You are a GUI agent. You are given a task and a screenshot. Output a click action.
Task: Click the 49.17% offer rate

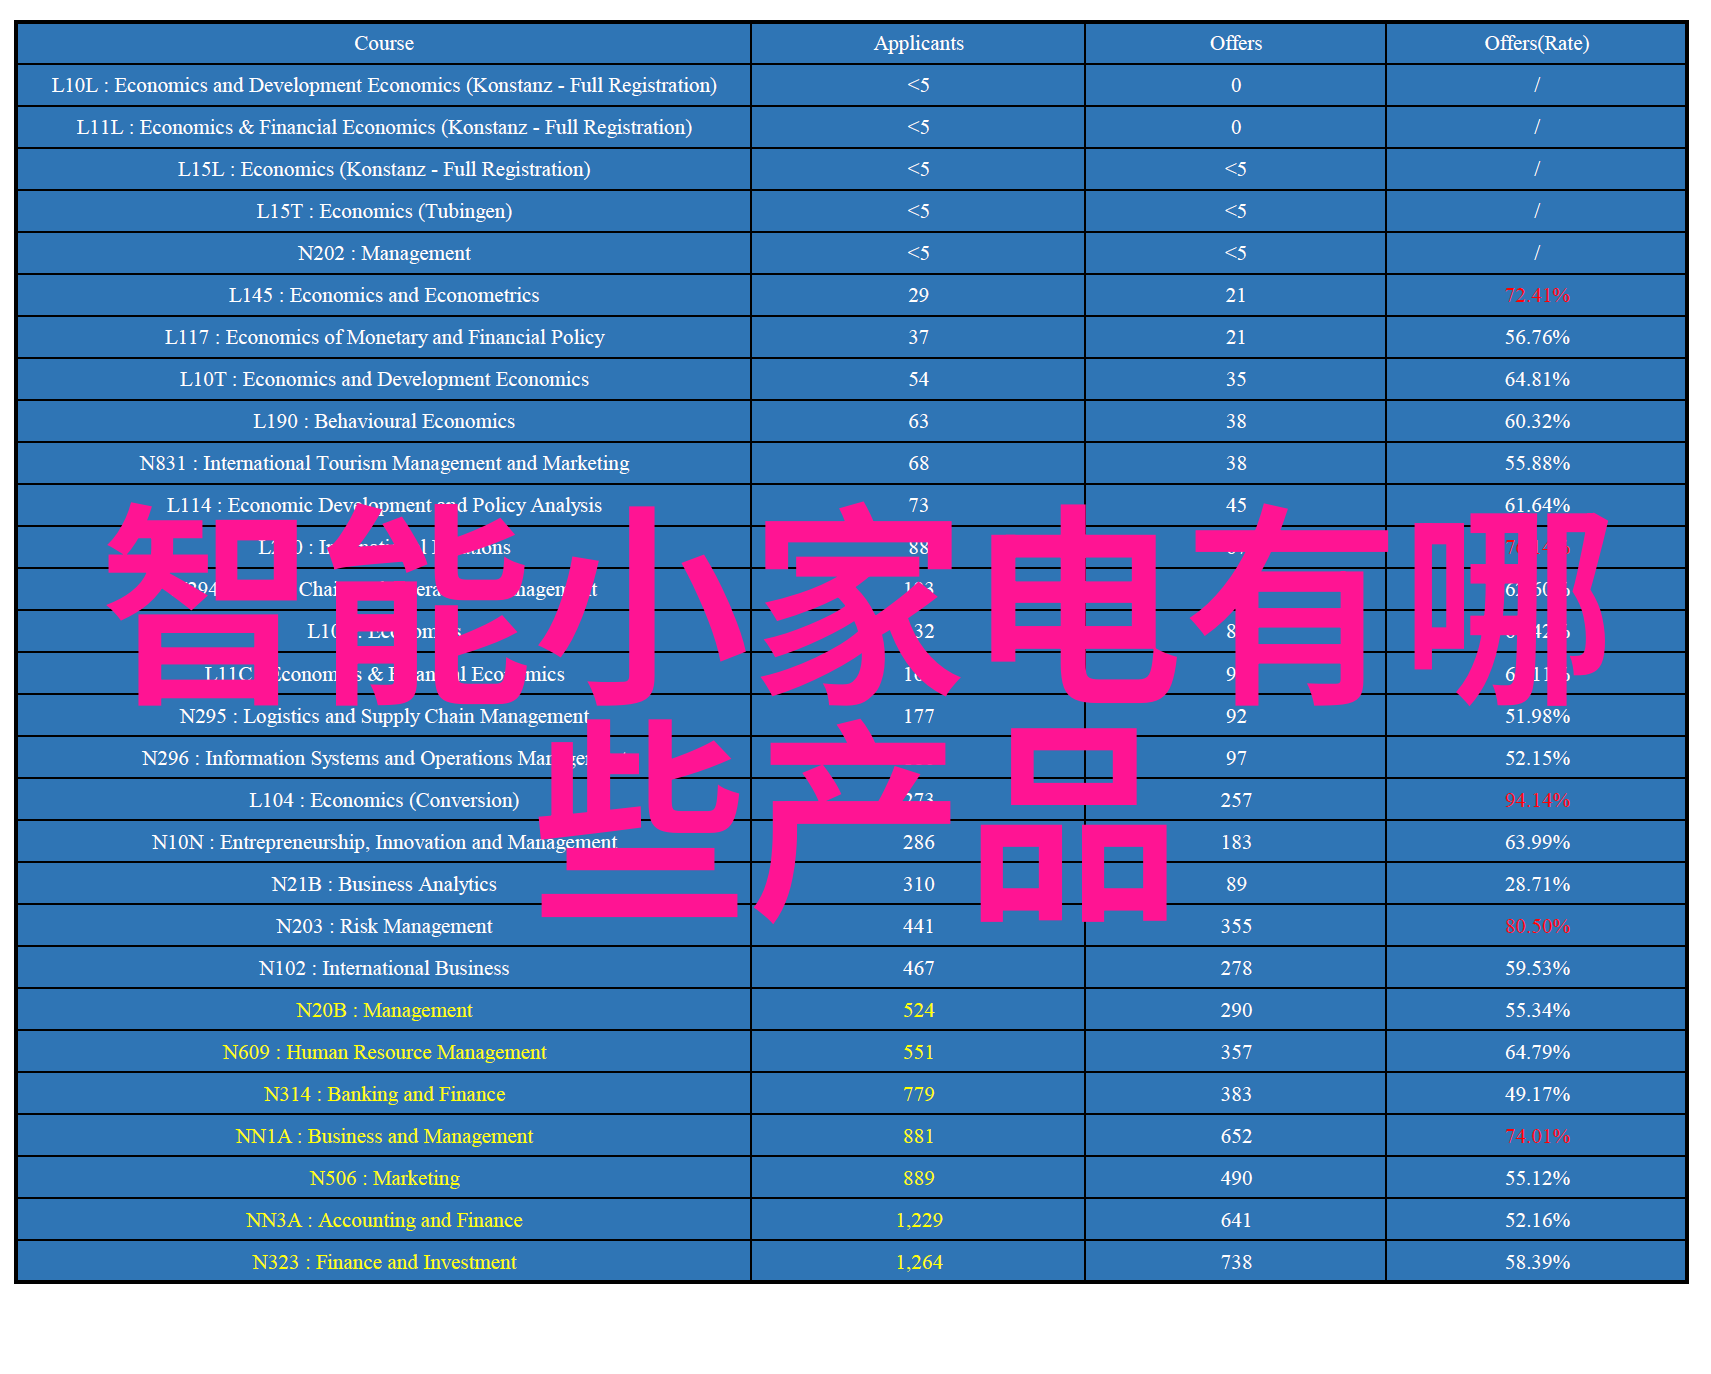[1537, 1094]
